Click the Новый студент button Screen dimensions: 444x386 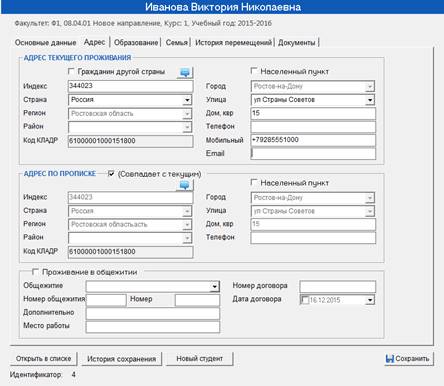(x=200, y=359)
